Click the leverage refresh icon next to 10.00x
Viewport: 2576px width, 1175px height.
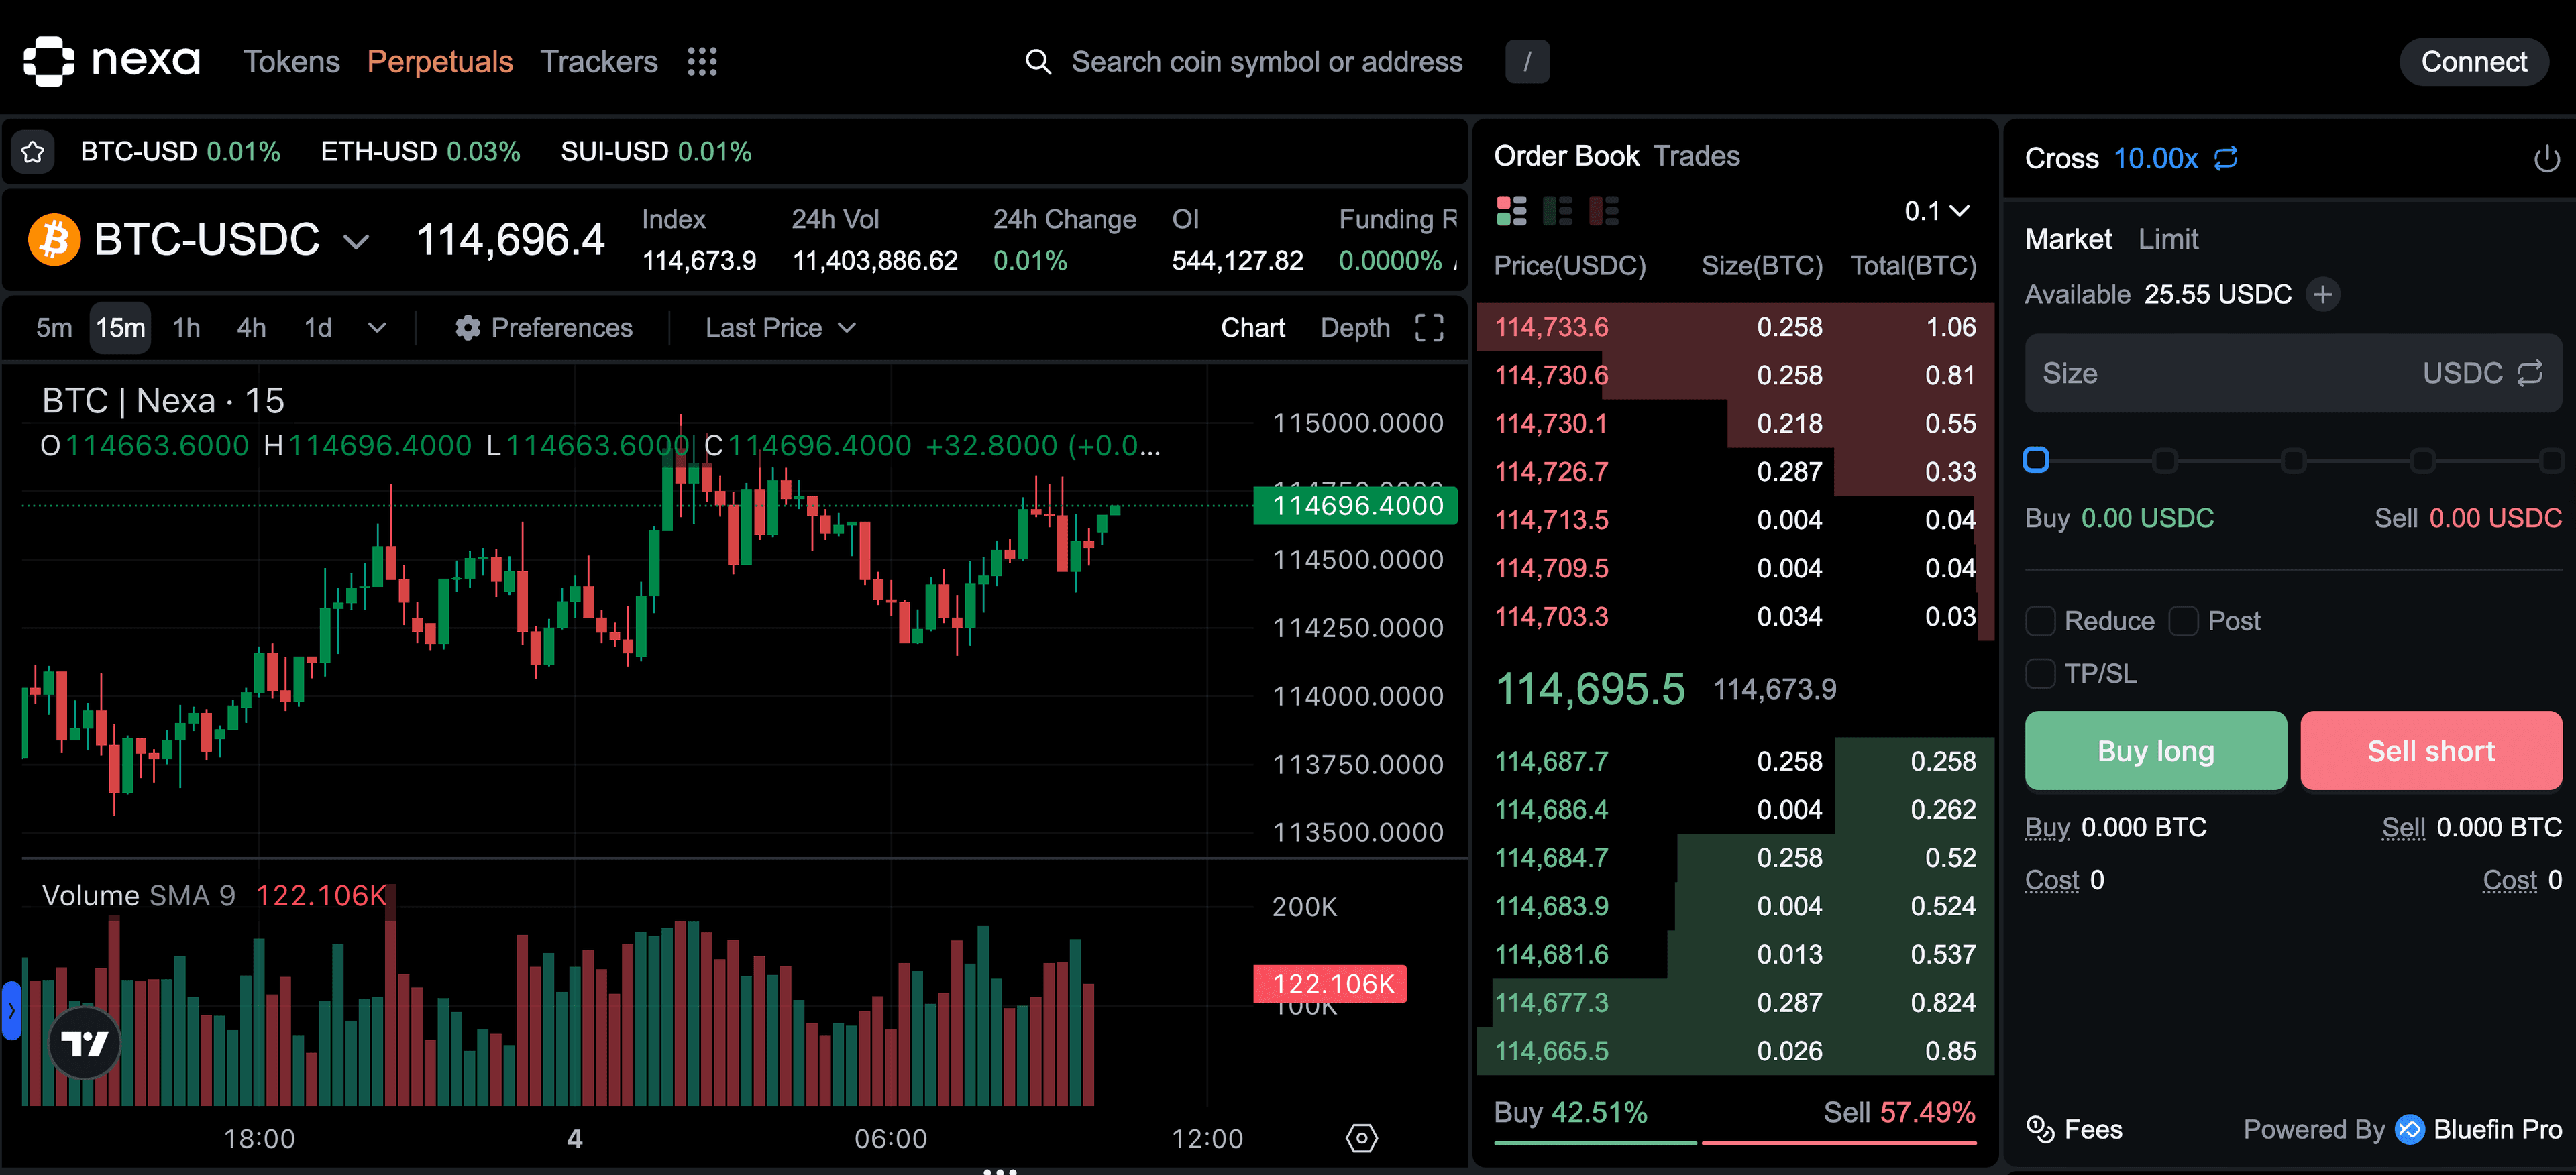tap(2226, 158)
